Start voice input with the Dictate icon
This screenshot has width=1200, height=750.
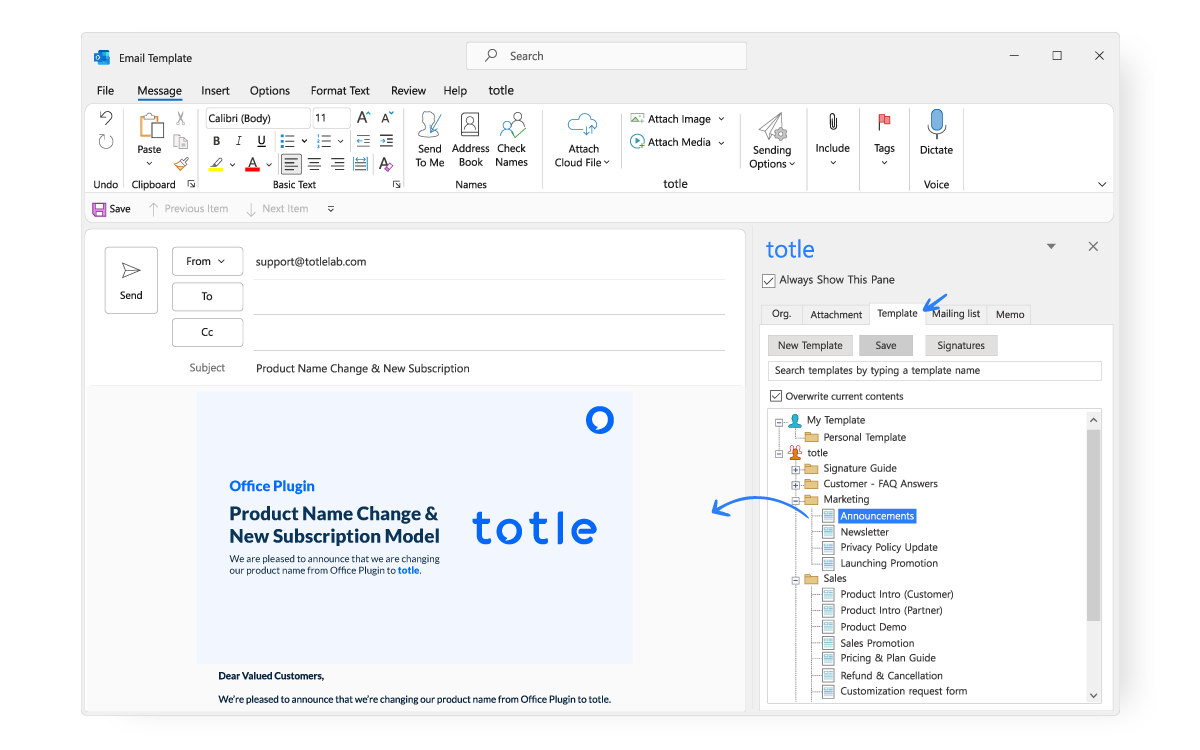pyautogui.click(x=936, y=135)
